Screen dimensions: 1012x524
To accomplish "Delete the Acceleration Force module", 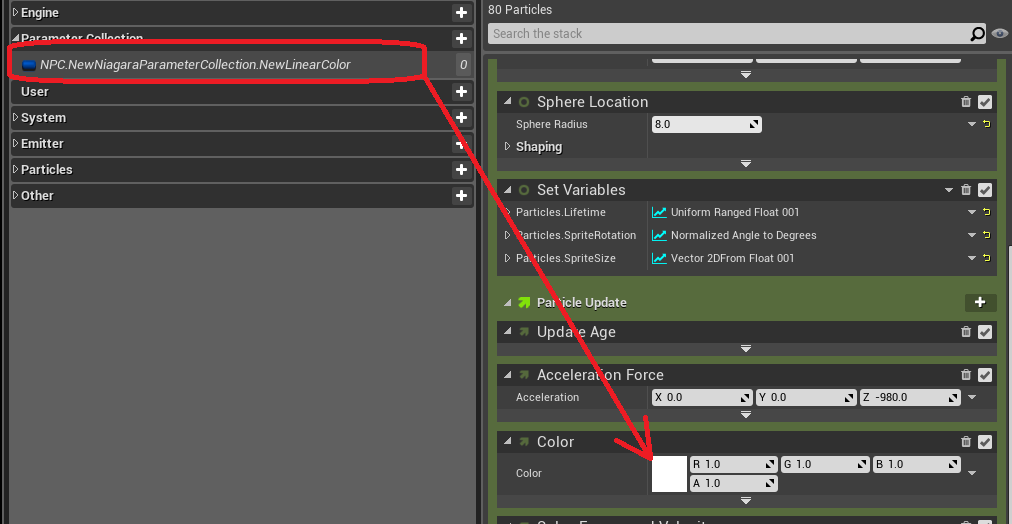I will (x=966, y=375).
